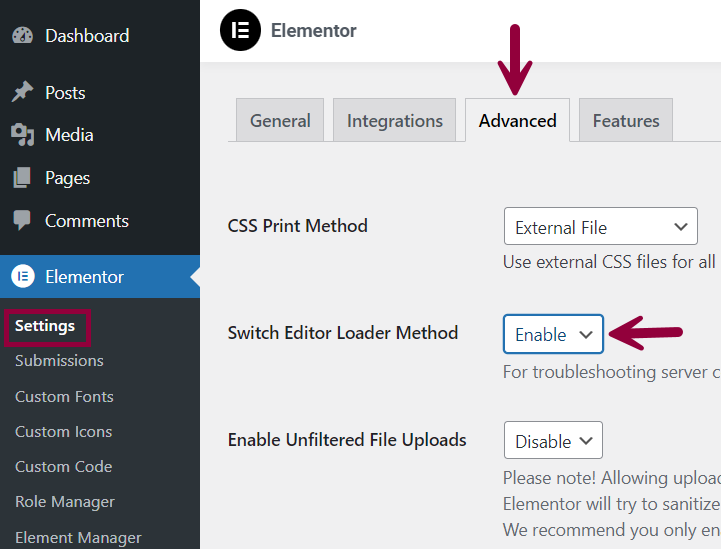The width and height of the screenshot is (721, 549).
Task: Open the Role Manager link
Action: 65,502
